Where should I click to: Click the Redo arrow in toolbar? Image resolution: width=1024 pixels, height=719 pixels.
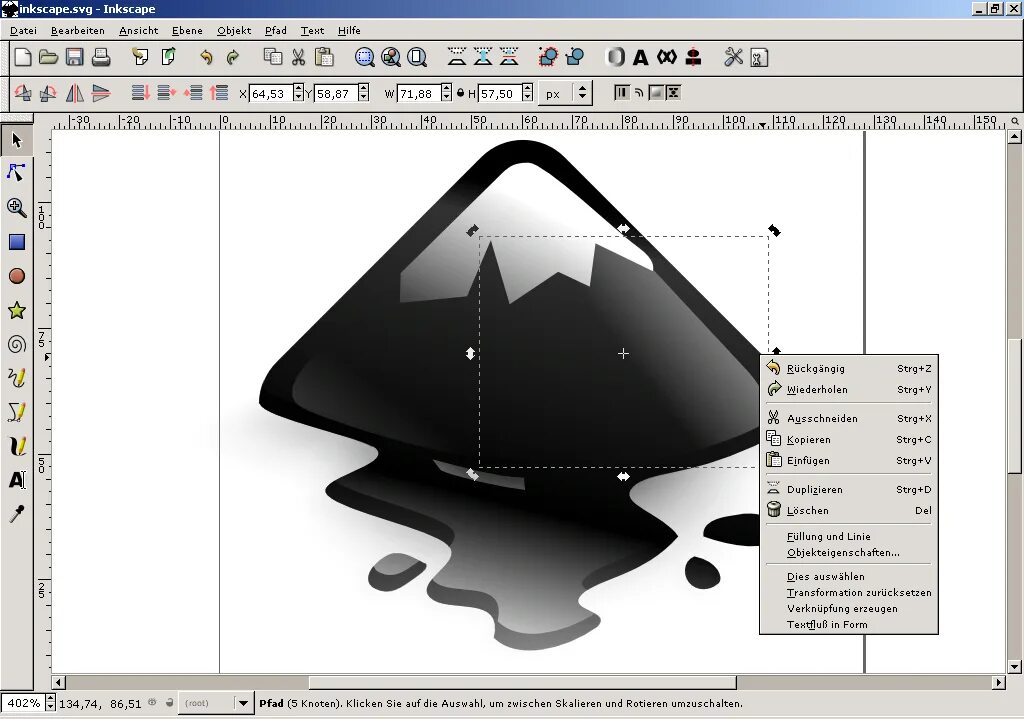(232, 57)
